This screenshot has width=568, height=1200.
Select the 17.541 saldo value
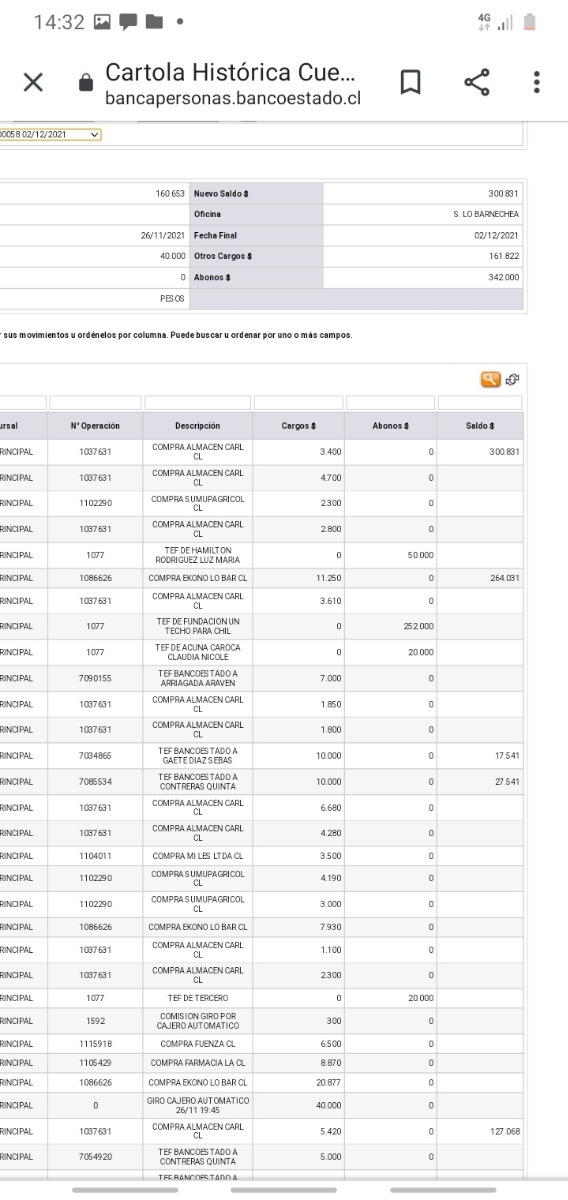(x=508, y=756)
